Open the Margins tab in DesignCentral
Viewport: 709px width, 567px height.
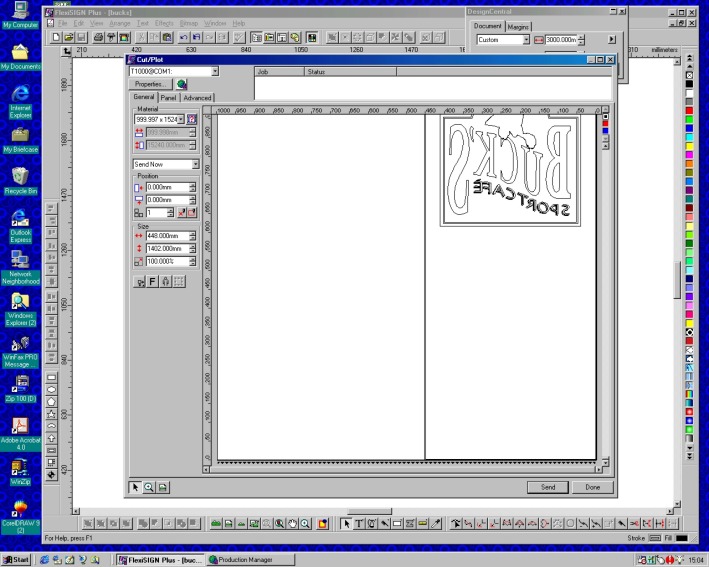click(518, 27)
